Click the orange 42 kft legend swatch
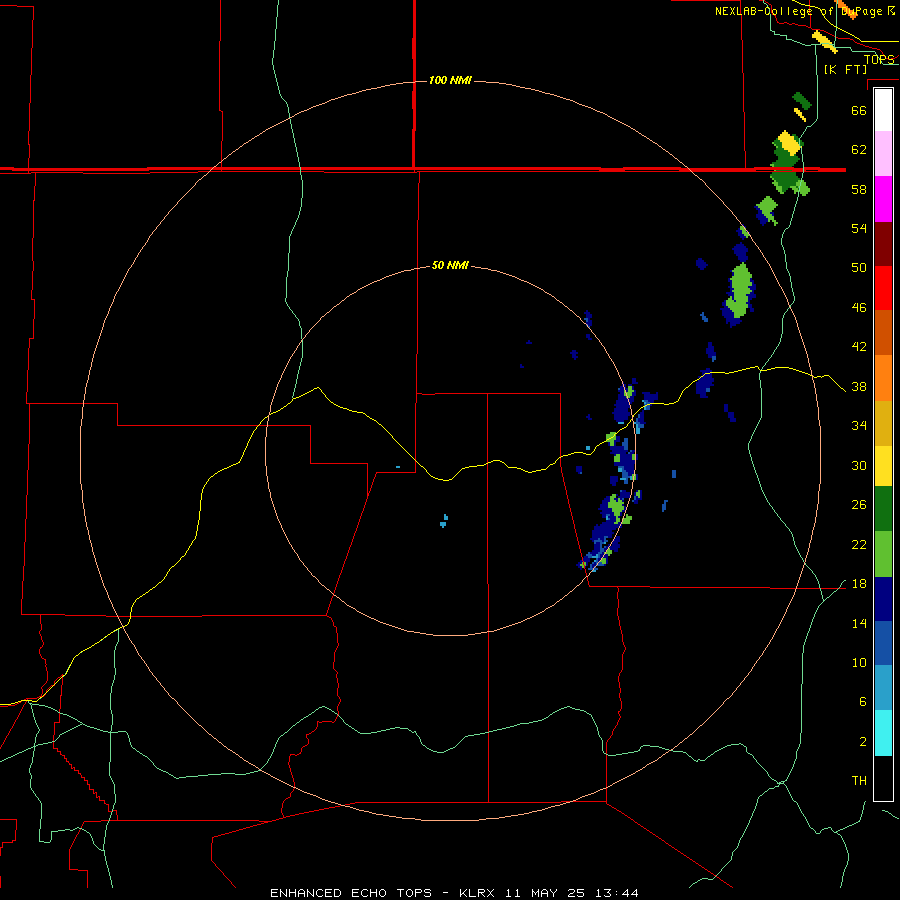This screenshot has height=900, width=900. pos(883,378)
